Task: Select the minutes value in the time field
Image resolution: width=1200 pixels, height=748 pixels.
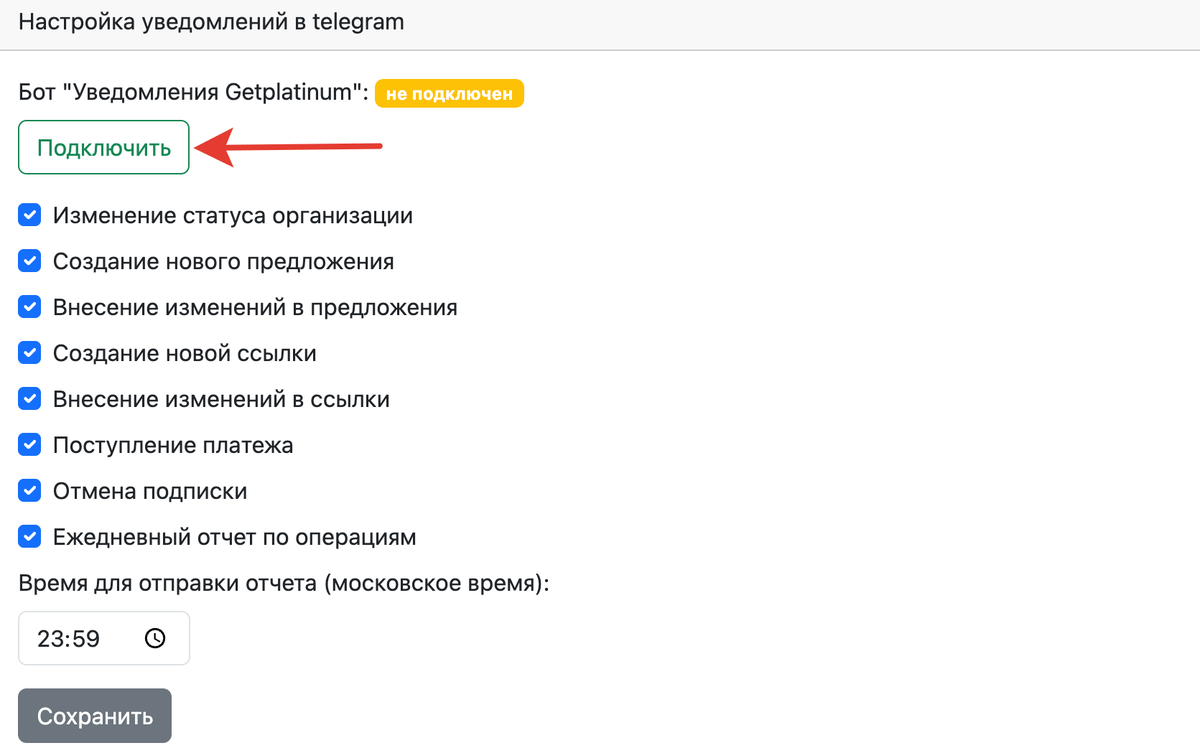Action: [85, 638]
